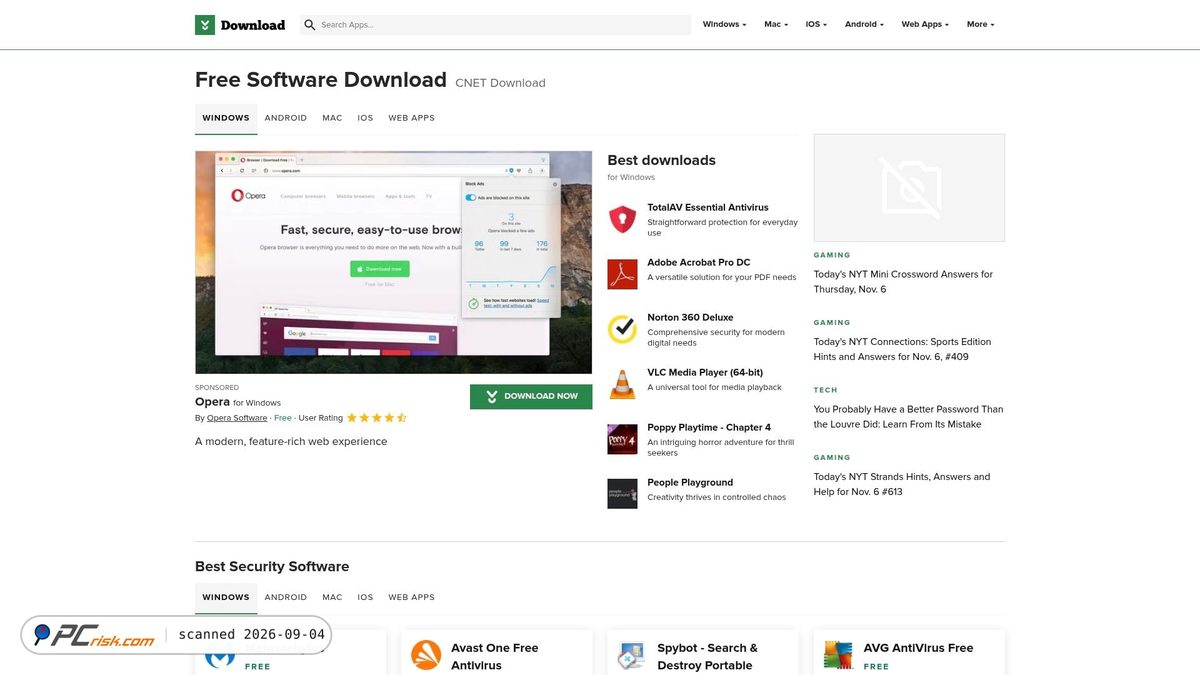Open Avast One Free Antivirus card title
This screenshot has height=675, width=1200.
click(x=495, y=656)
